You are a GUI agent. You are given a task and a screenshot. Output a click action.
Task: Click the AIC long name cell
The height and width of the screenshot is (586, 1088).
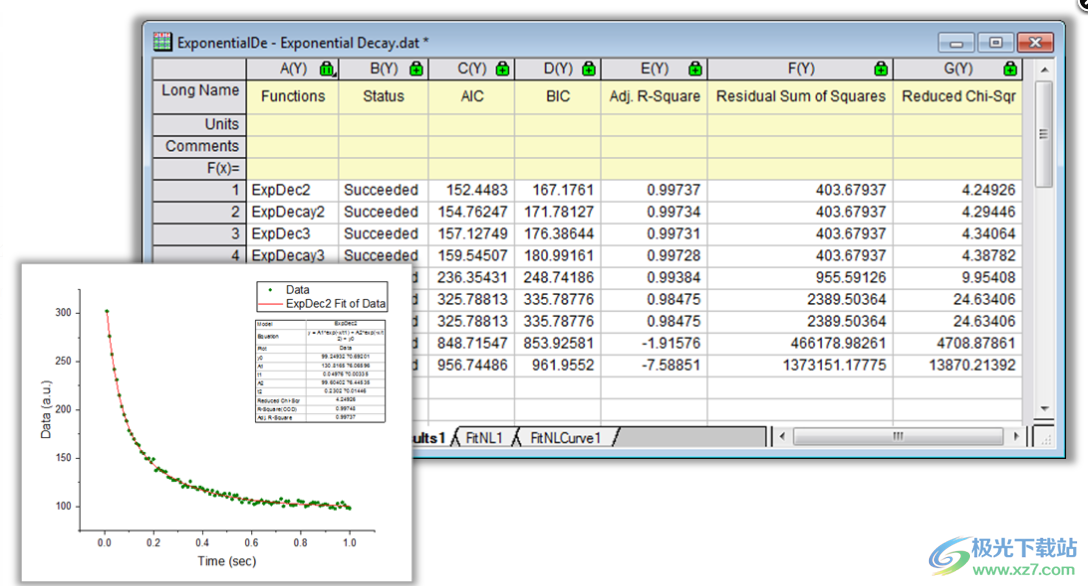click(471, 96)
